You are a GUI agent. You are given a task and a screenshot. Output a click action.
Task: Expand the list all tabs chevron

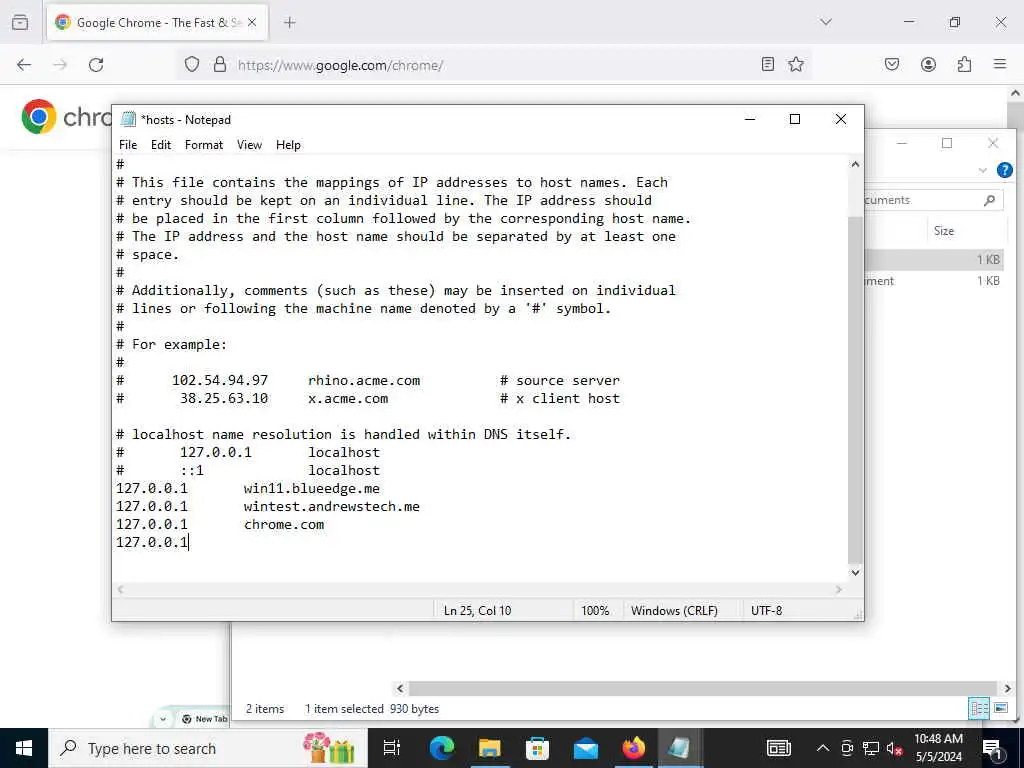tap(826, 22)
